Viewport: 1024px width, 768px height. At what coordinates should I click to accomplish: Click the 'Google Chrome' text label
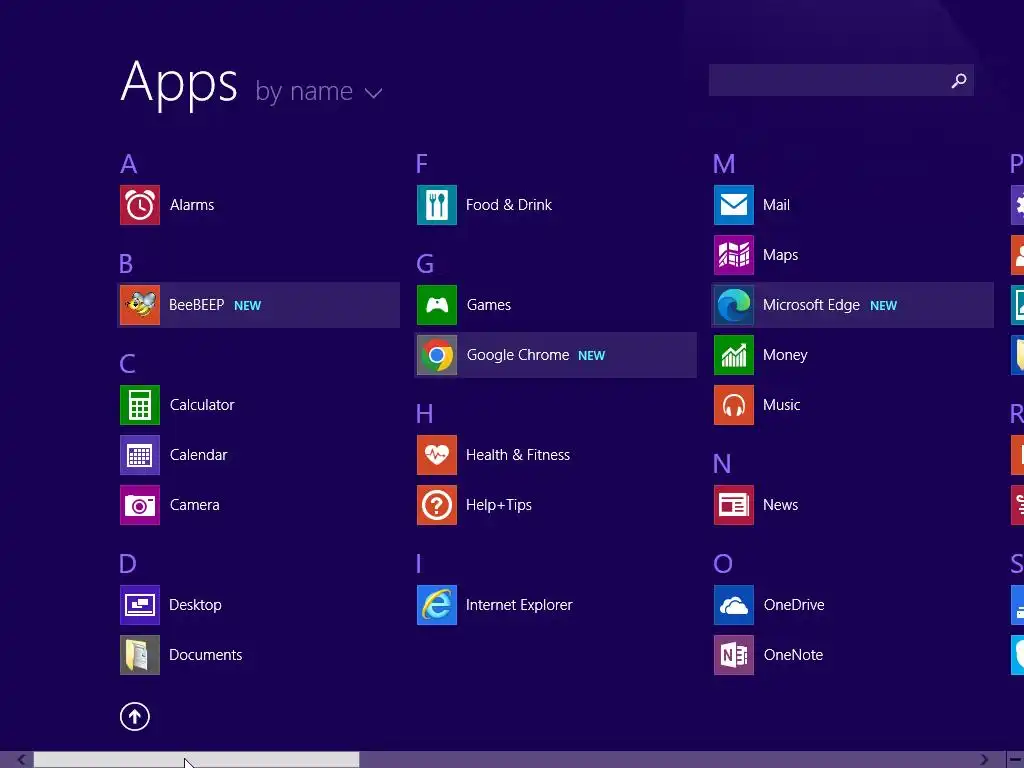point(518,355)
